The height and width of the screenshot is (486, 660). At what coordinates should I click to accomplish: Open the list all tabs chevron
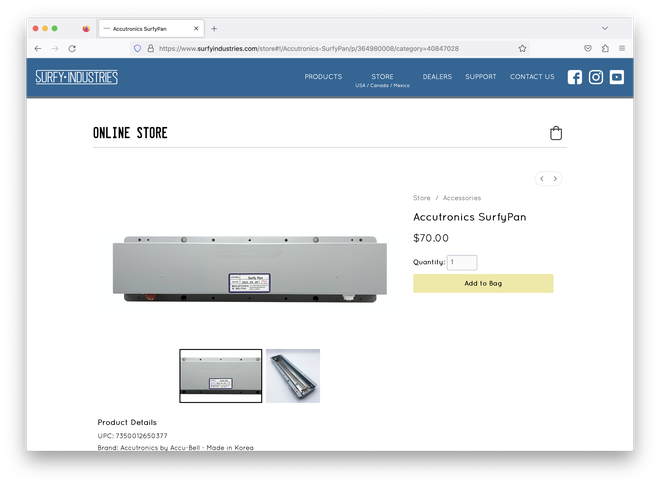point(605,28)
